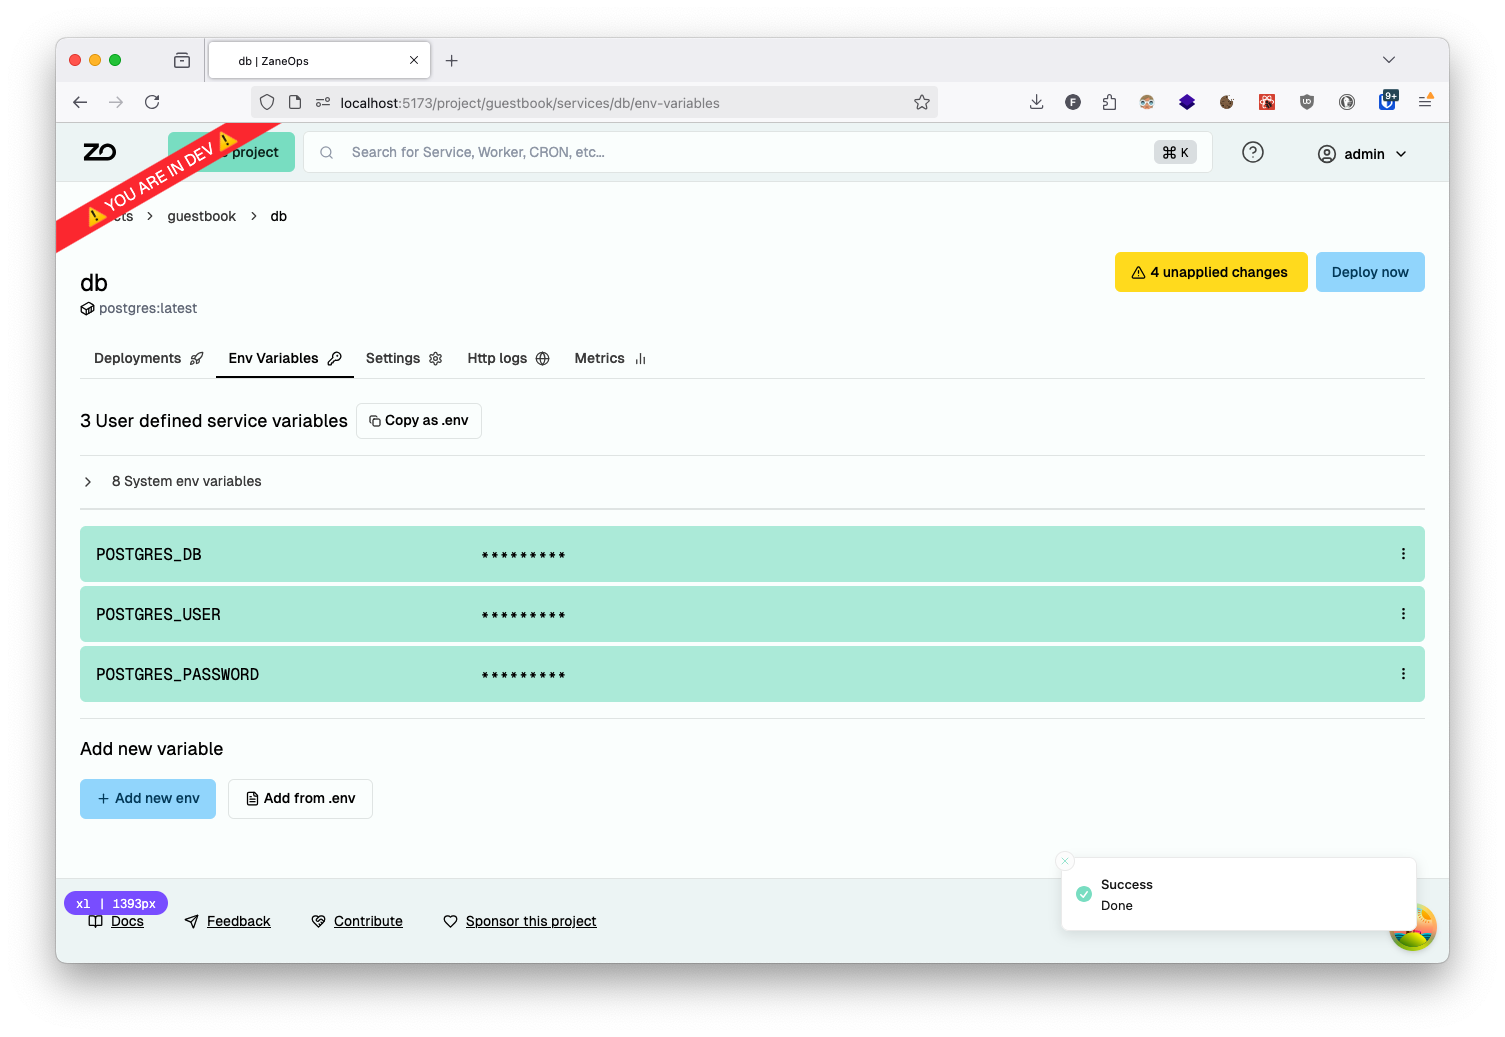Click the POSTGRES_DB variable name
This screenshot has height=1037, width=1505.
[149, 554]
